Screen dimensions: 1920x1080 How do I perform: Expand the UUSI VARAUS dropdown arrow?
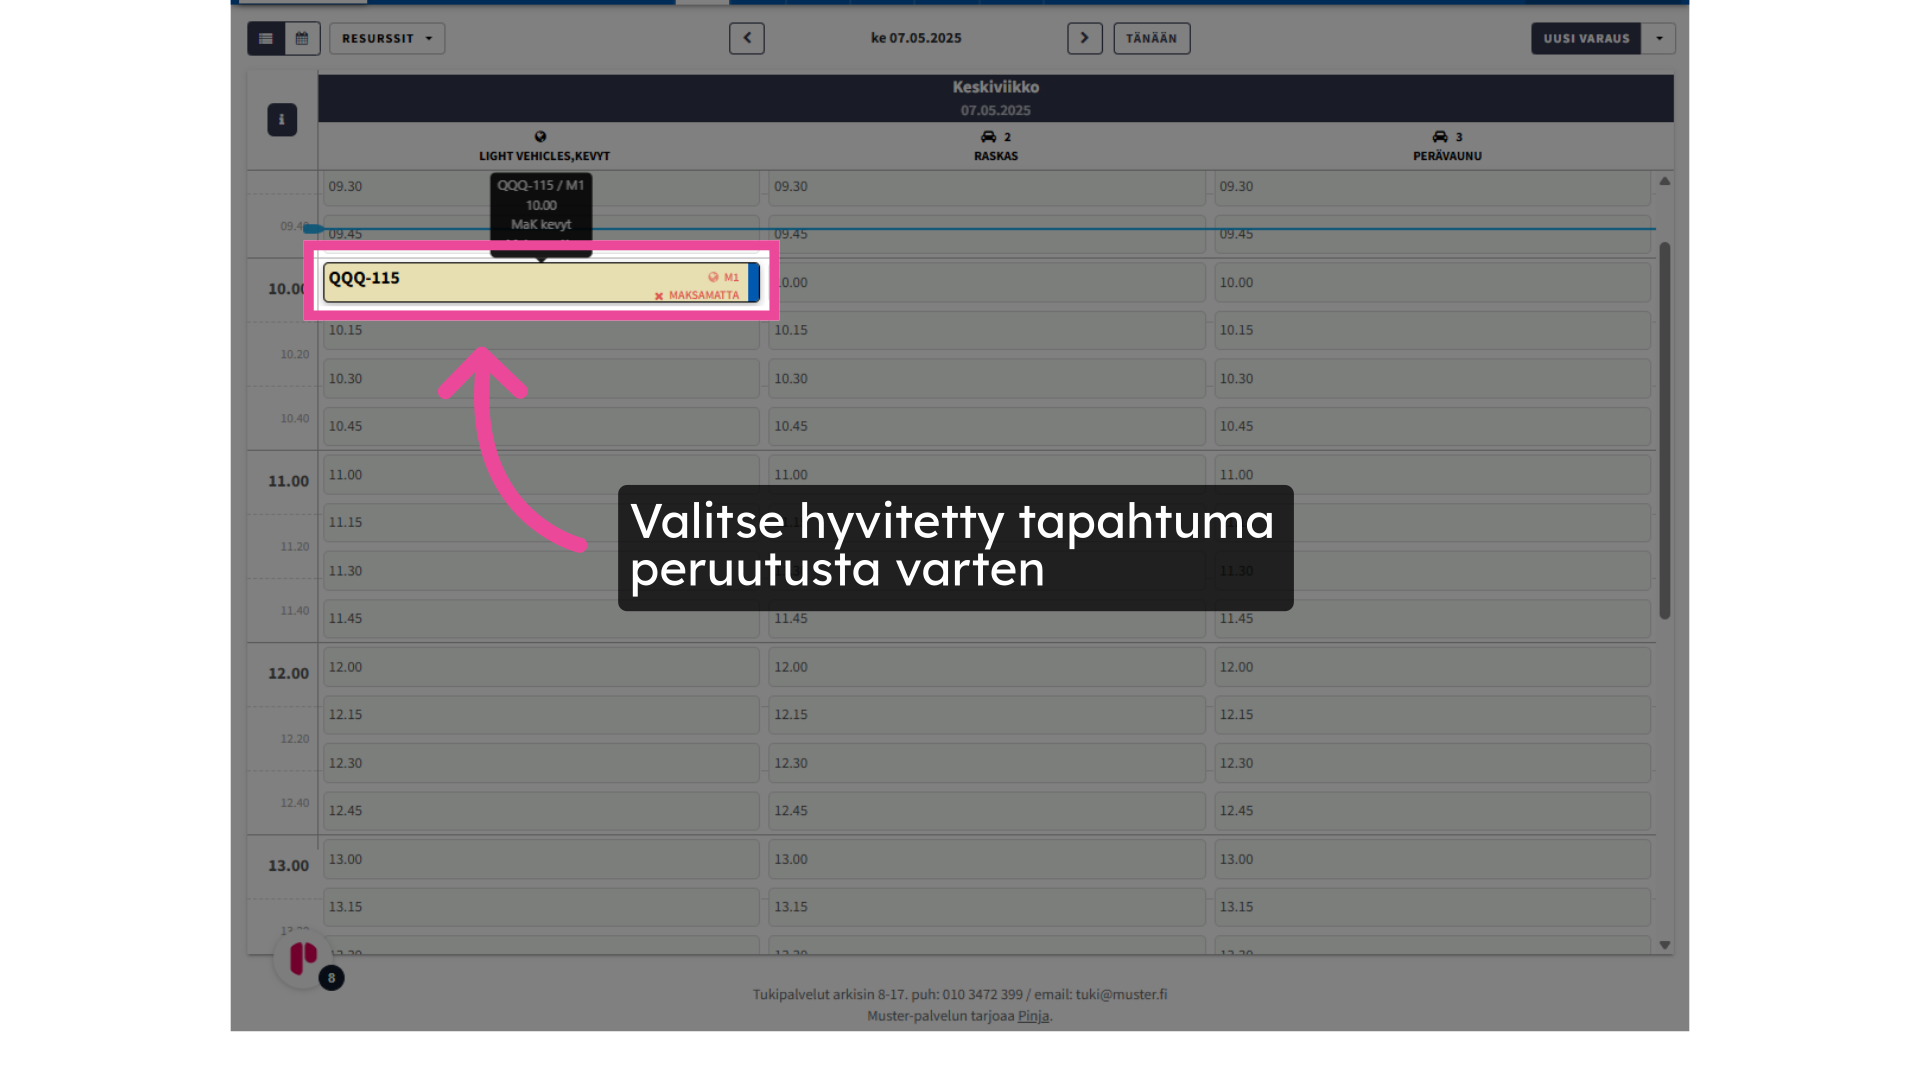1659,38
